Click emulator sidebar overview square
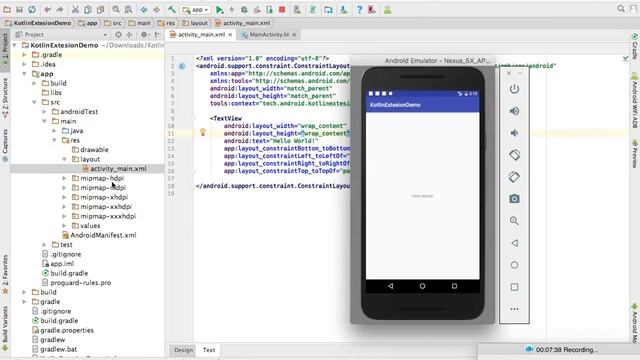This screenshot has height=360, width=640. (x=514, y=287)
